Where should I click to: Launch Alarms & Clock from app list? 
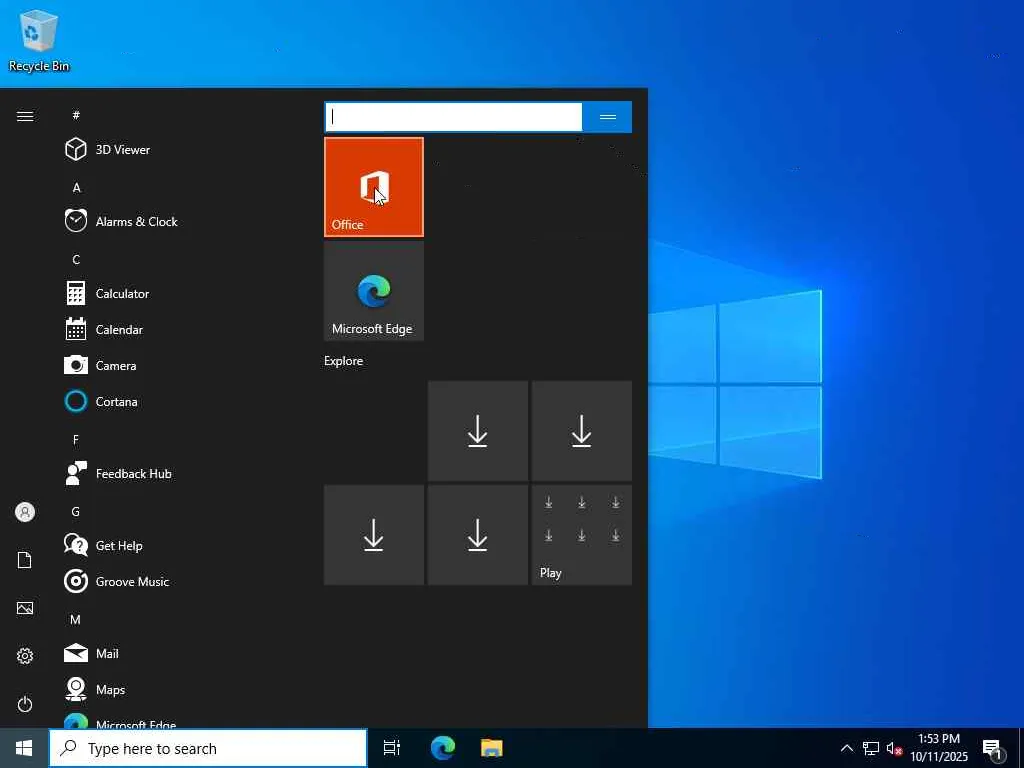click(x=121, y=221)
